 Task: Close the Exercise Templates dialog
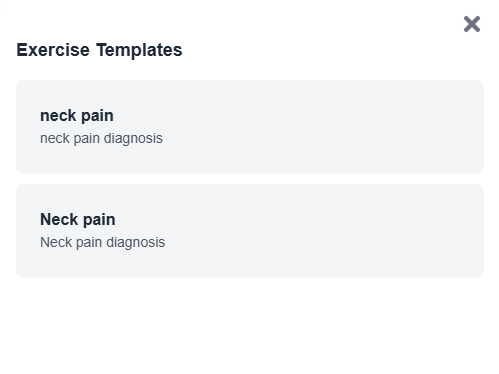(x=472, y=24)
